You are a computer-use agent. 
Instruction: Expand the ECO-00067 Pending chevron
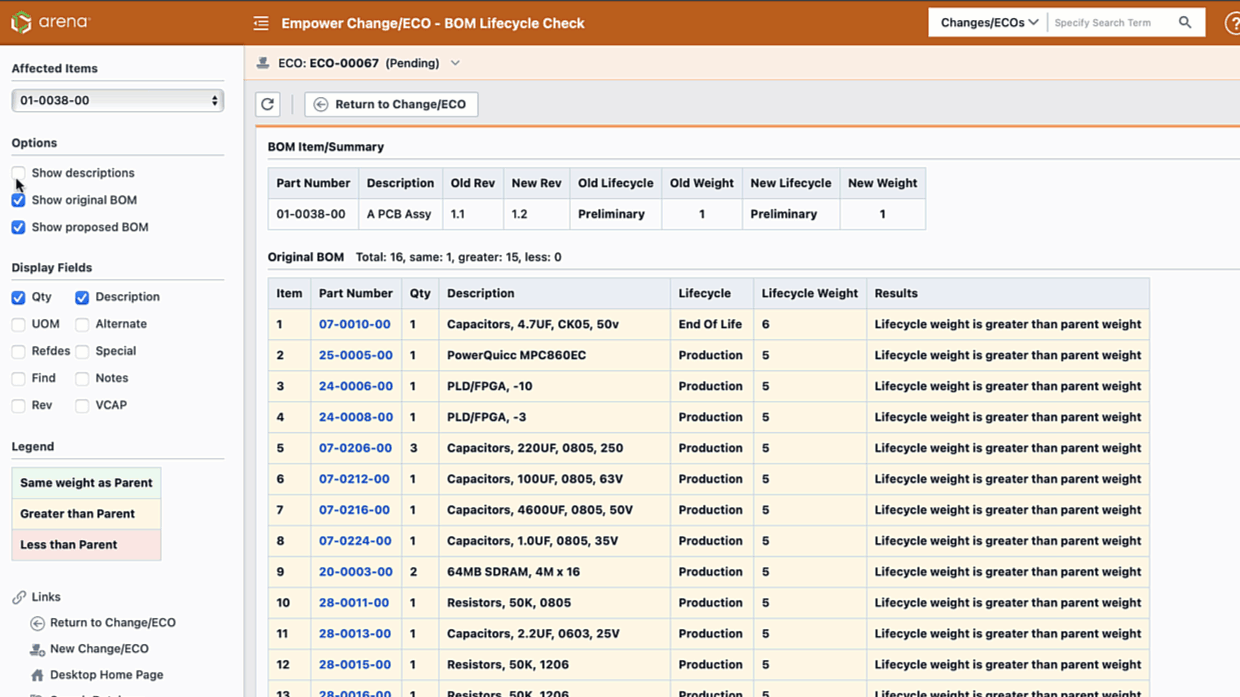click(455, 63)
